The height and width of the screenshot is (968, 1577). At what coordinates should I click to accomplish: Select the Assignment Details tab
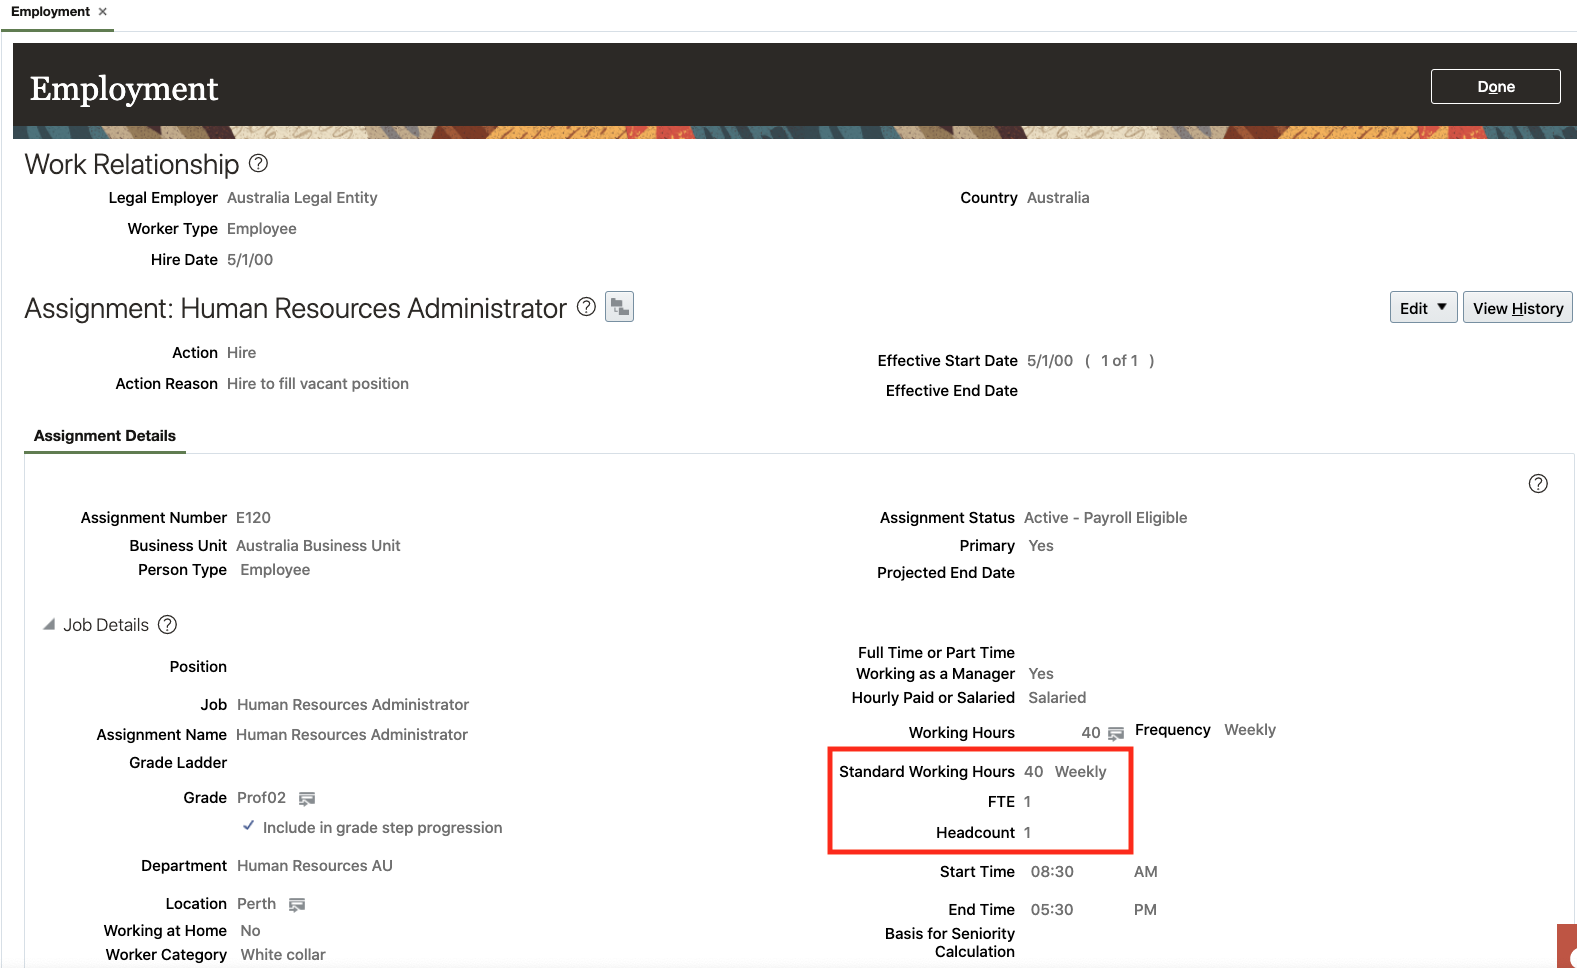105,436
